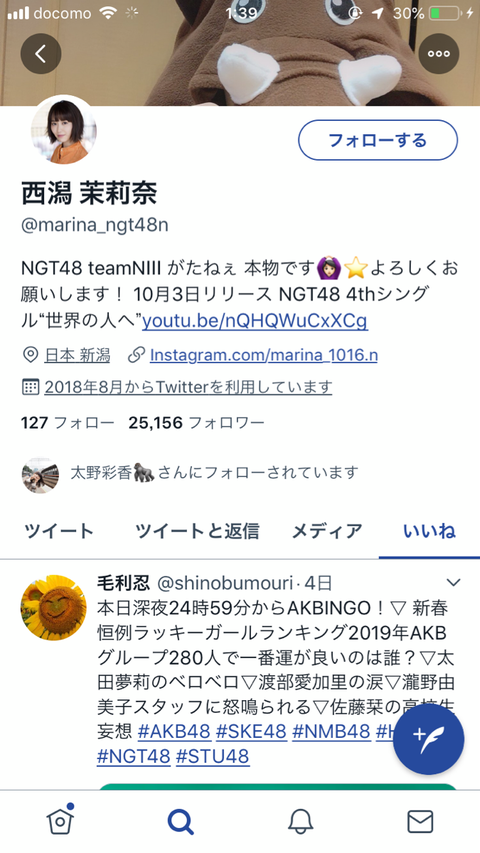Switch to the ツイートと返信 tab
480x853 pixels.
pos(197,531)
